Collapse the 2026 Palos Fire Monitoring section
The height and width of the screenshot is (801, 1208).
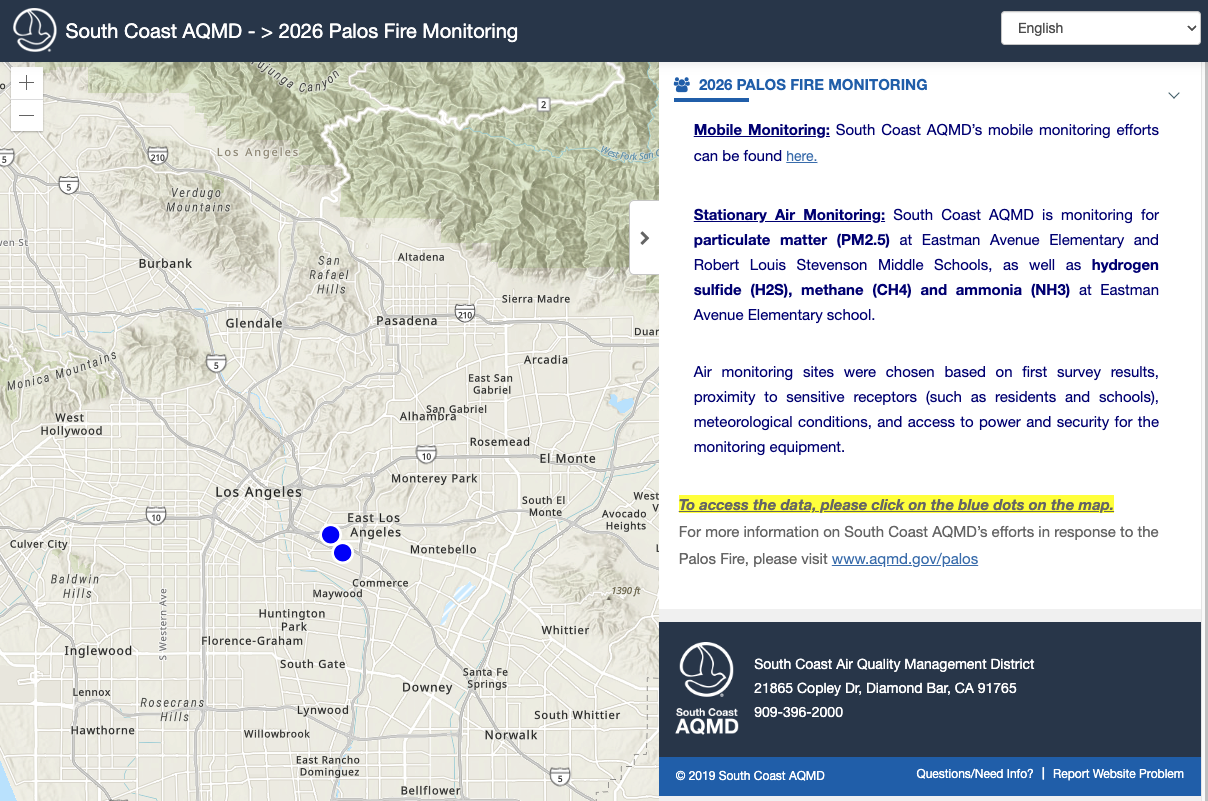pos(1174,95)
